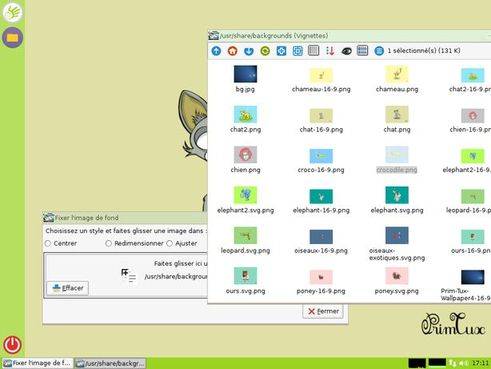Select the leopard-16-9 thumbnail
This screenshot has width=491, height=369.
click(x=472, y=196)
